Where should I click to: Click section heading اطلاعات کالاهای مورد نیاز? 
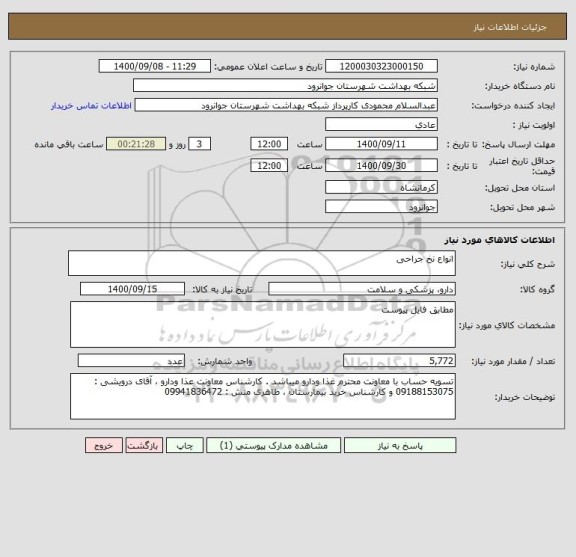click(x=500, y=240)
